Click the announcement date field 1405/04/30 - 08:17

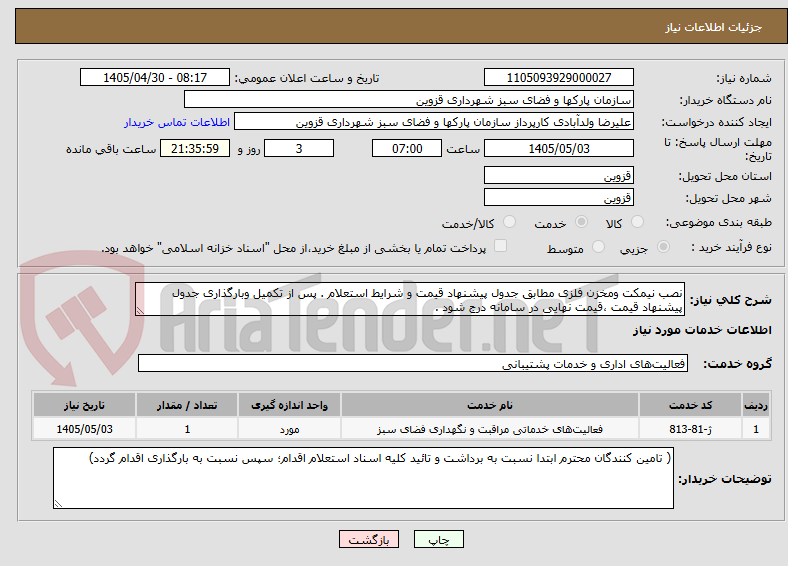click(155, 77)
